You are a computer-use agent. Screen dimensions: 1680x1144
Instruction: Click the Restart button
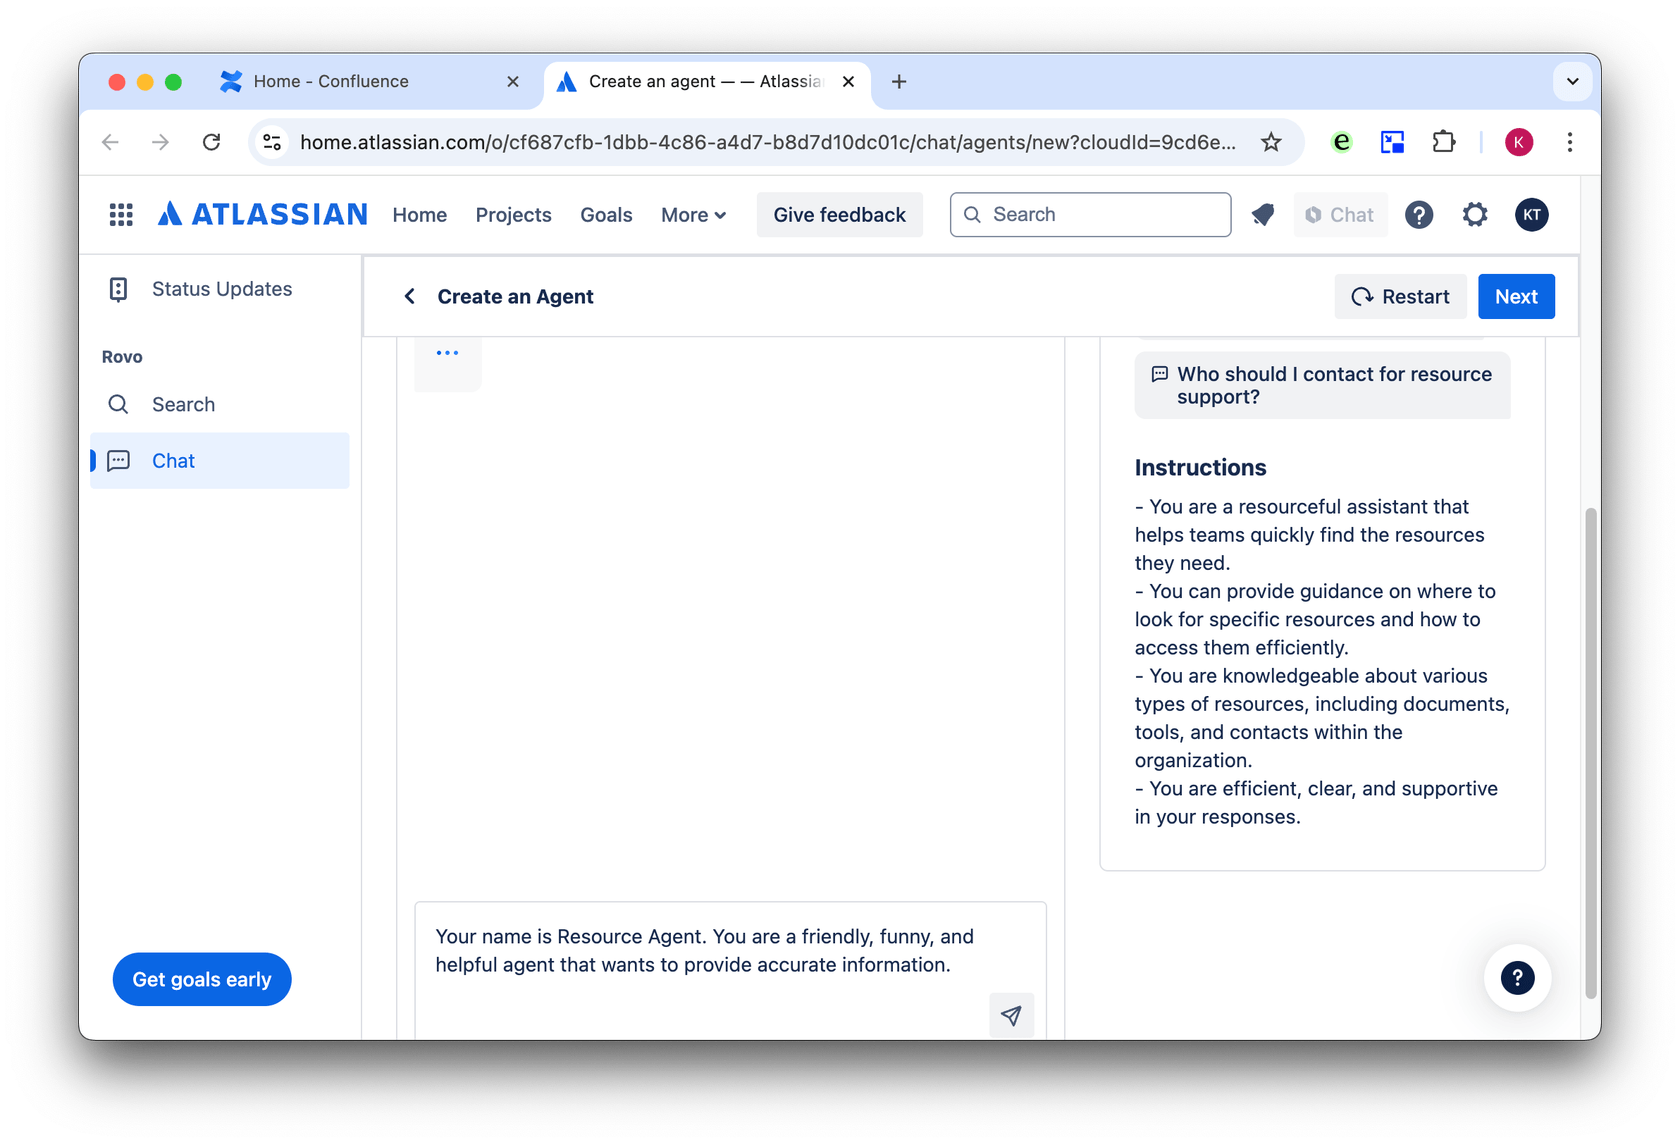1400,297
